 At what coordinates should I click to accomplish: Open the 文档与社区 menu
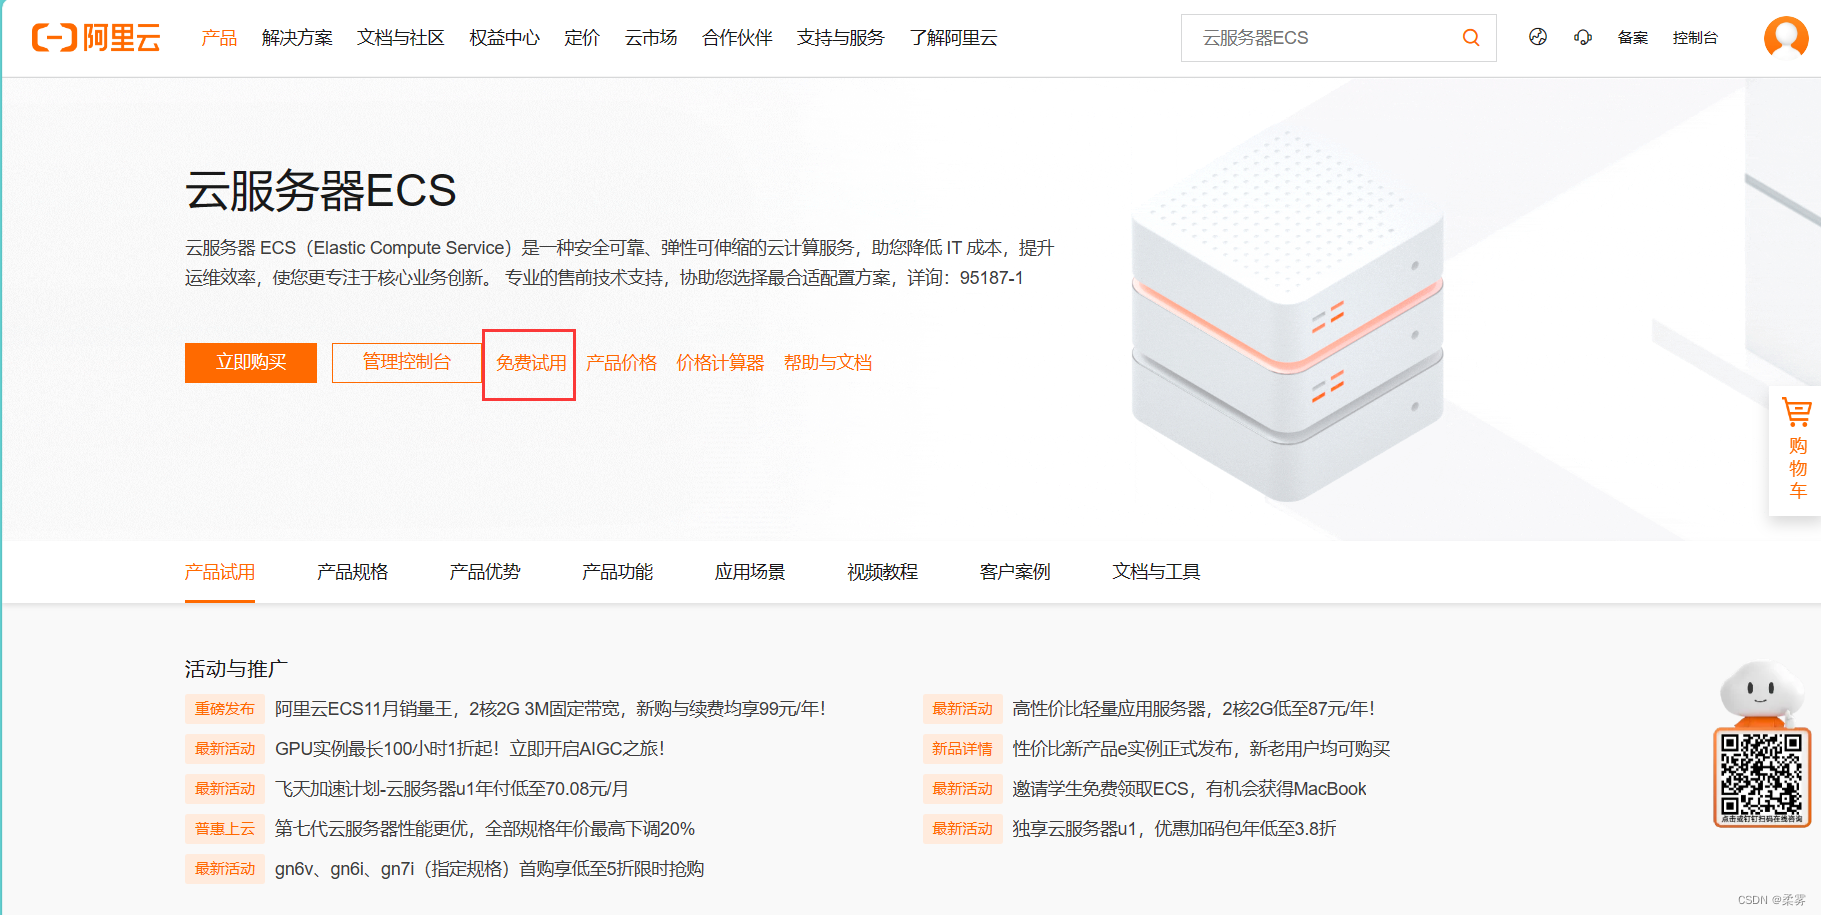[401, 38]
